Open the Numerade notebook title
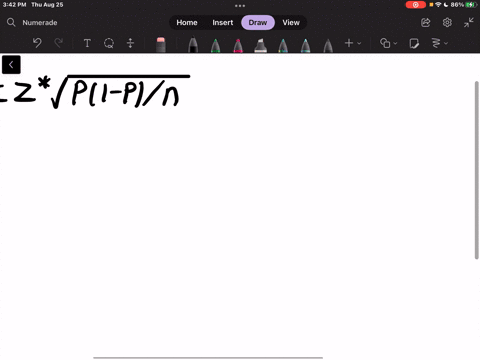Screen dimensions: 480x360 (40, 23)
